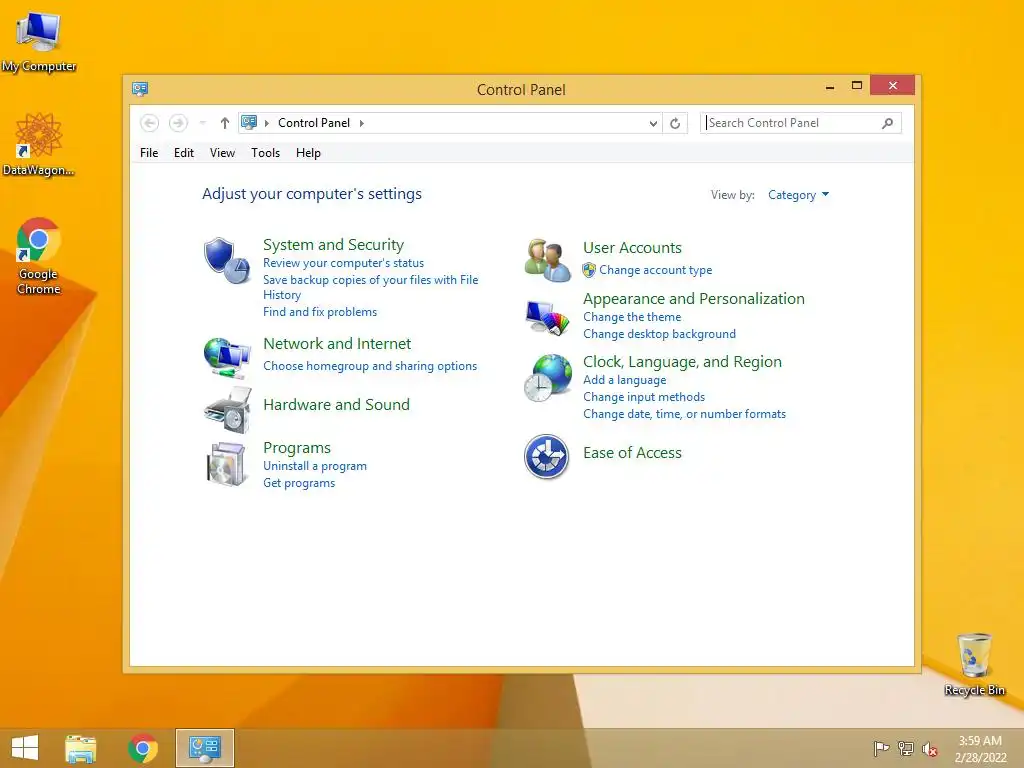
Task: Expand address bar history dropdown
Action: tap(652, 123)
